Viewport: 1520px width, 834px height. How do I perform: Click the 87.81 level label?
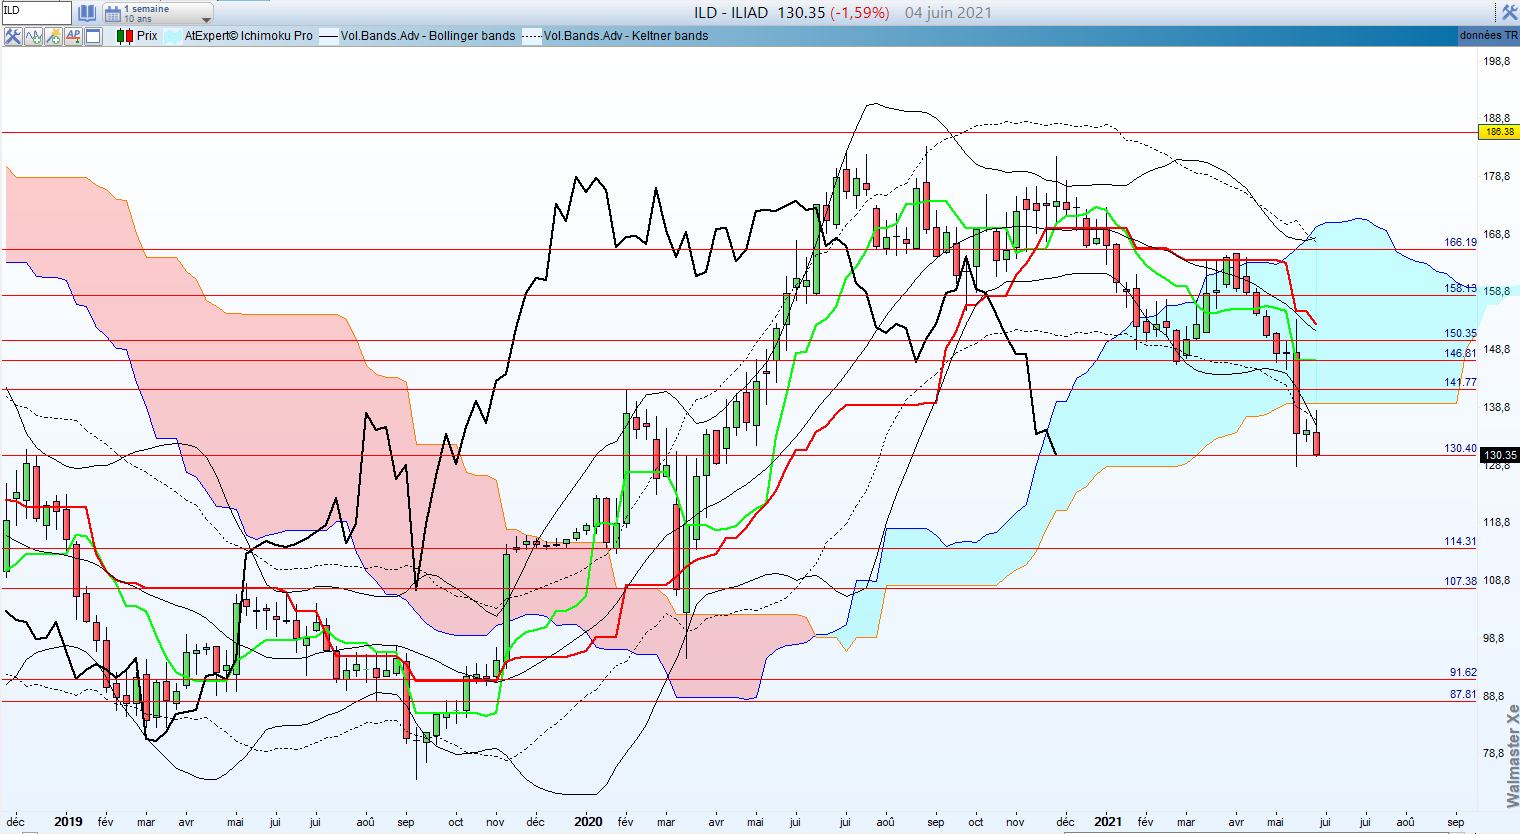point(1463,694)
